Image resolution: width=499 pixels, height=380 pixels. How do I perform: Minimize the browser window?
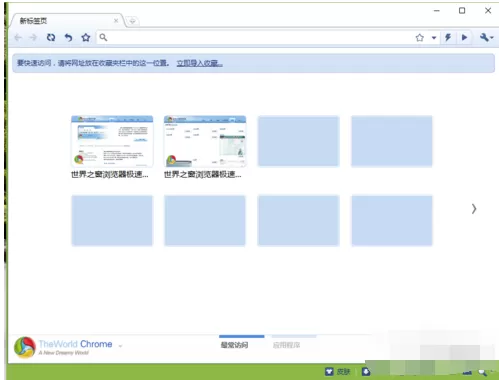(437, 11)
